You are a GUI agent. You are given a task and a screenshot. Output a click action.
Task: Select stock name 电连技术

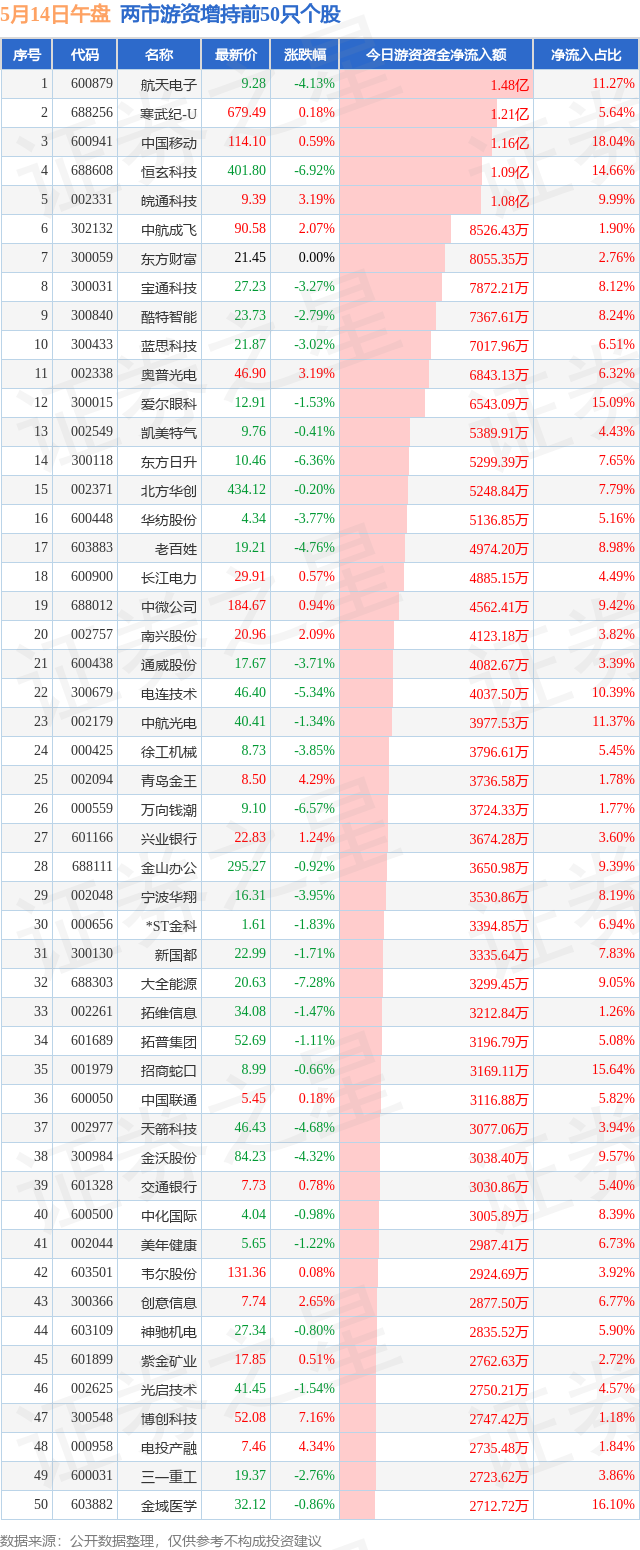click(x=169, y=693)
